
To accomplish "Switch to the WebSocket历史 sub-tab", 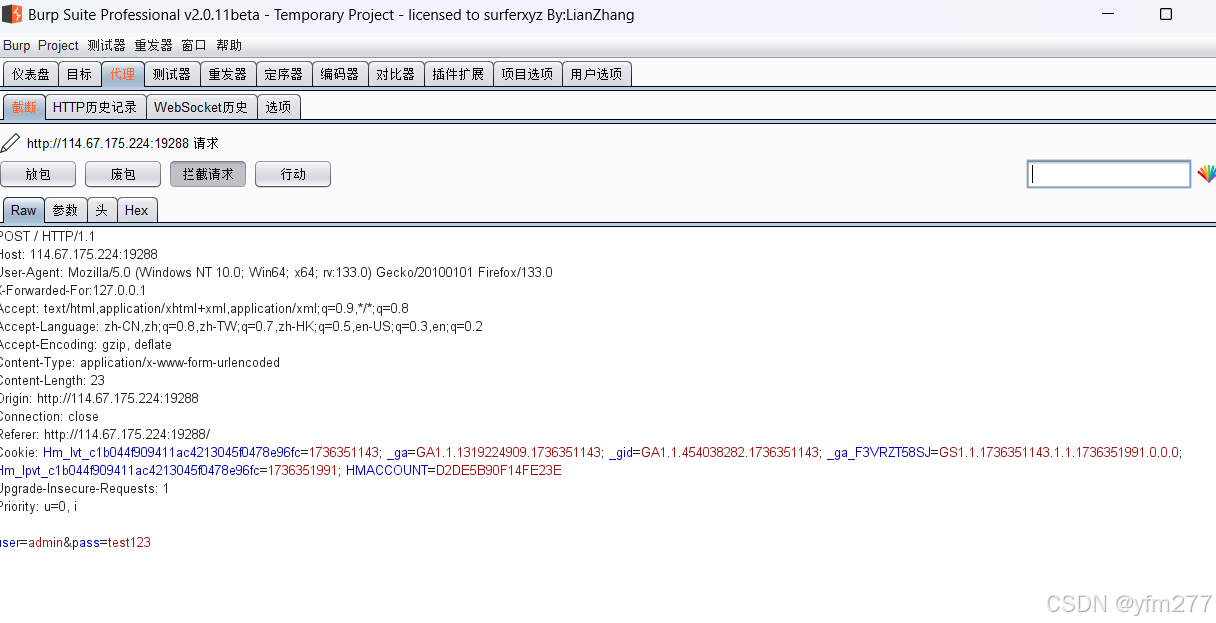I will pos(201,107).
